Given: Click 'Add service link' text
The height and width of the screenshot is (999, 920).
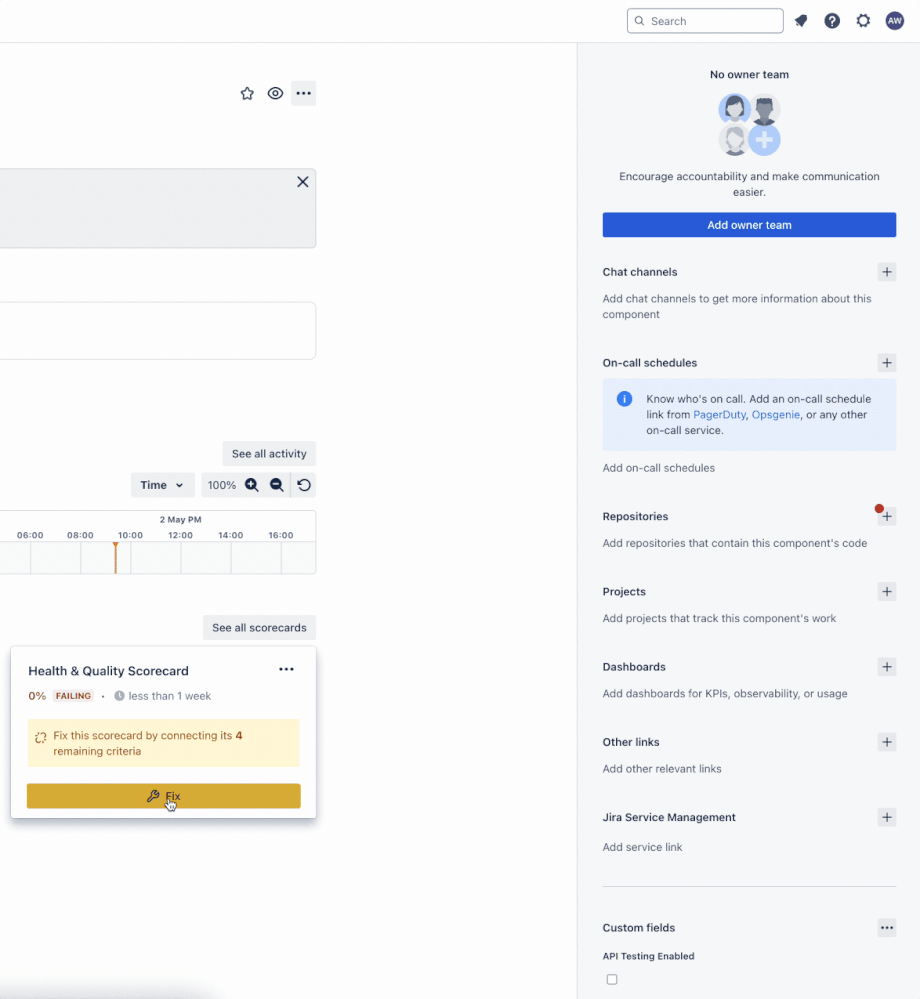Looking at the screenshot, I should pos(642,847).
